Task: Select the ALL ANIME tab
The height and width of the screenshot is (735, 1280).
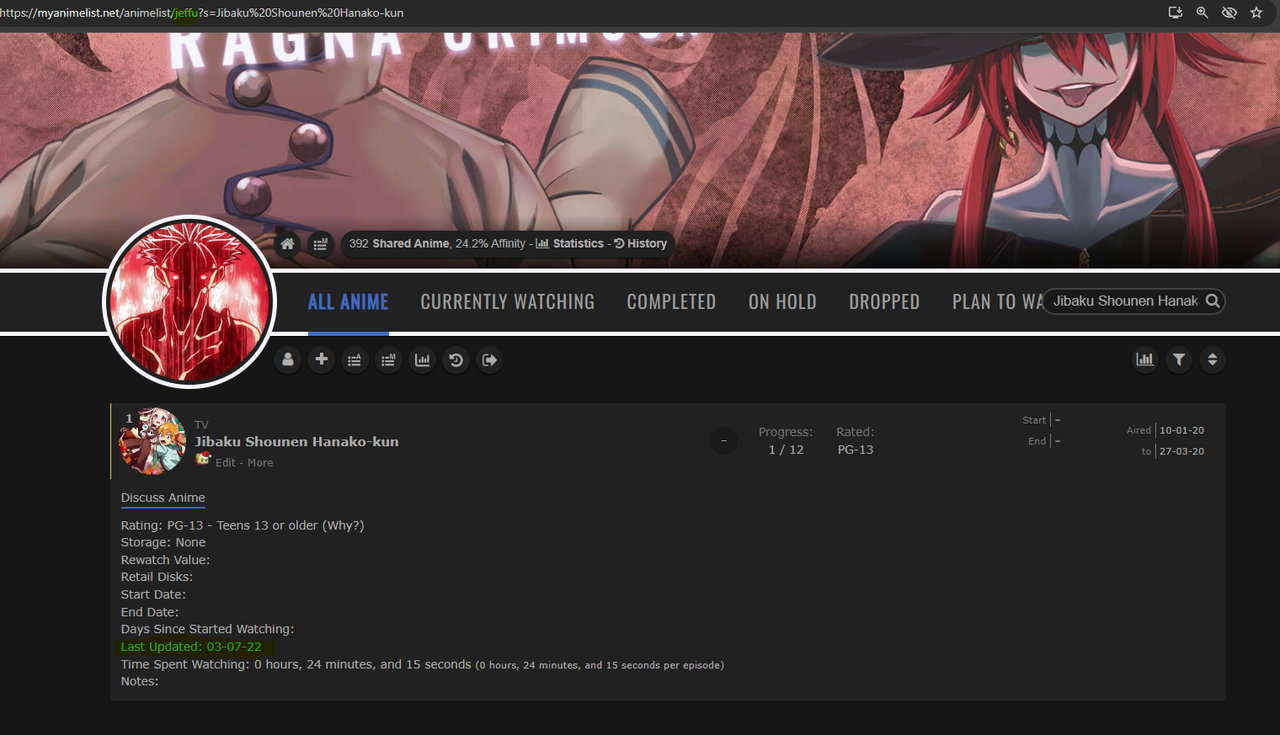Action: (x=348, y=302)
